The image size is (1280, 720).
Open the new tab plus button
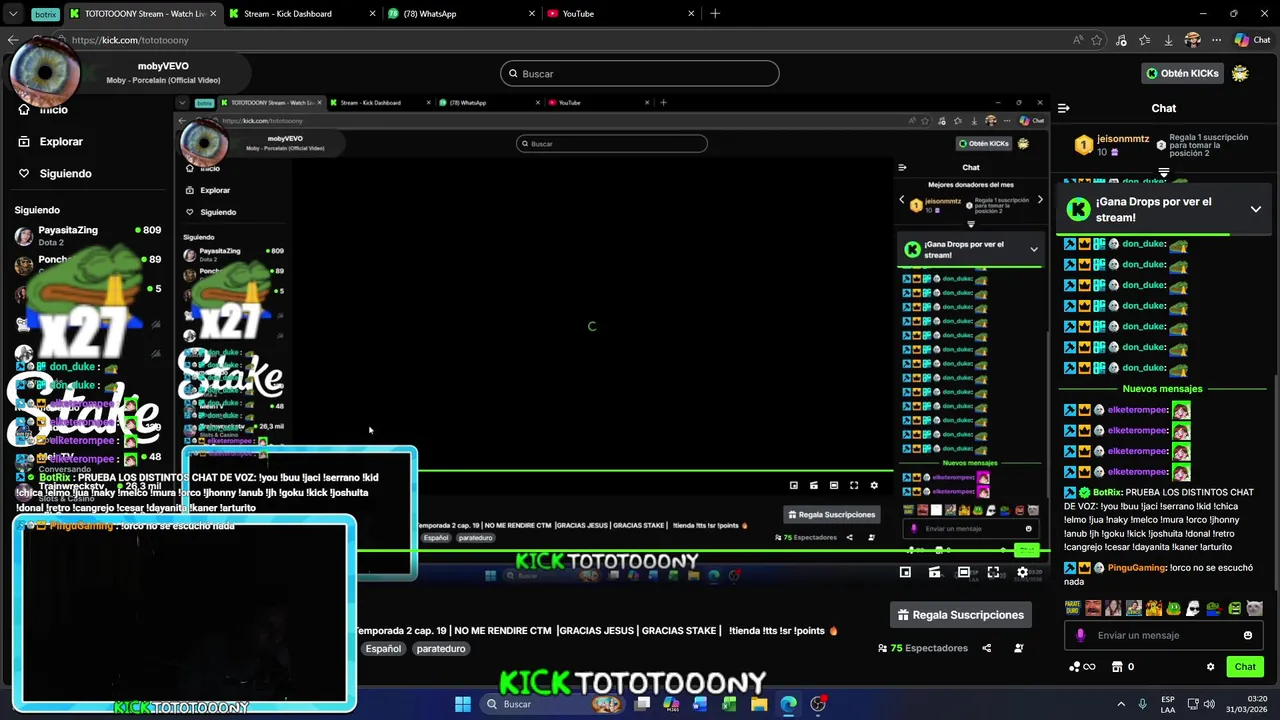[715, 14]
